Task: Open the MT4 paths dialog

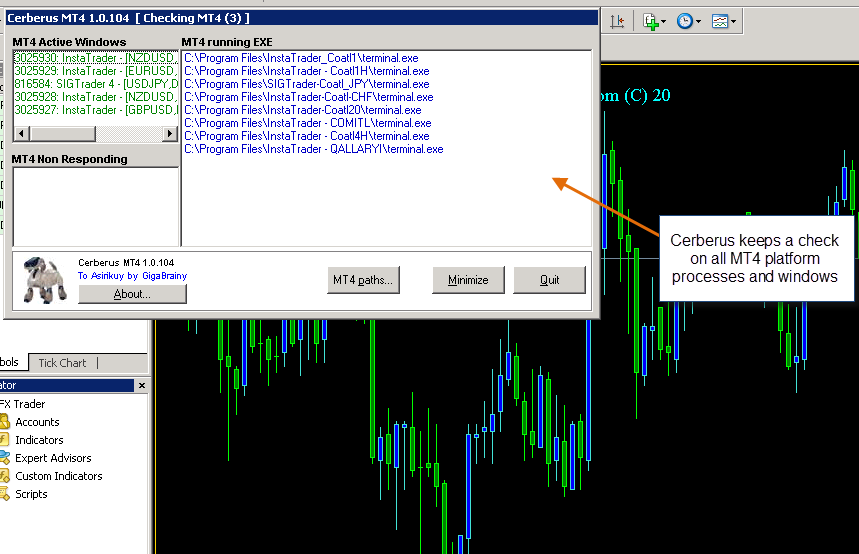Action: [363, 280]
